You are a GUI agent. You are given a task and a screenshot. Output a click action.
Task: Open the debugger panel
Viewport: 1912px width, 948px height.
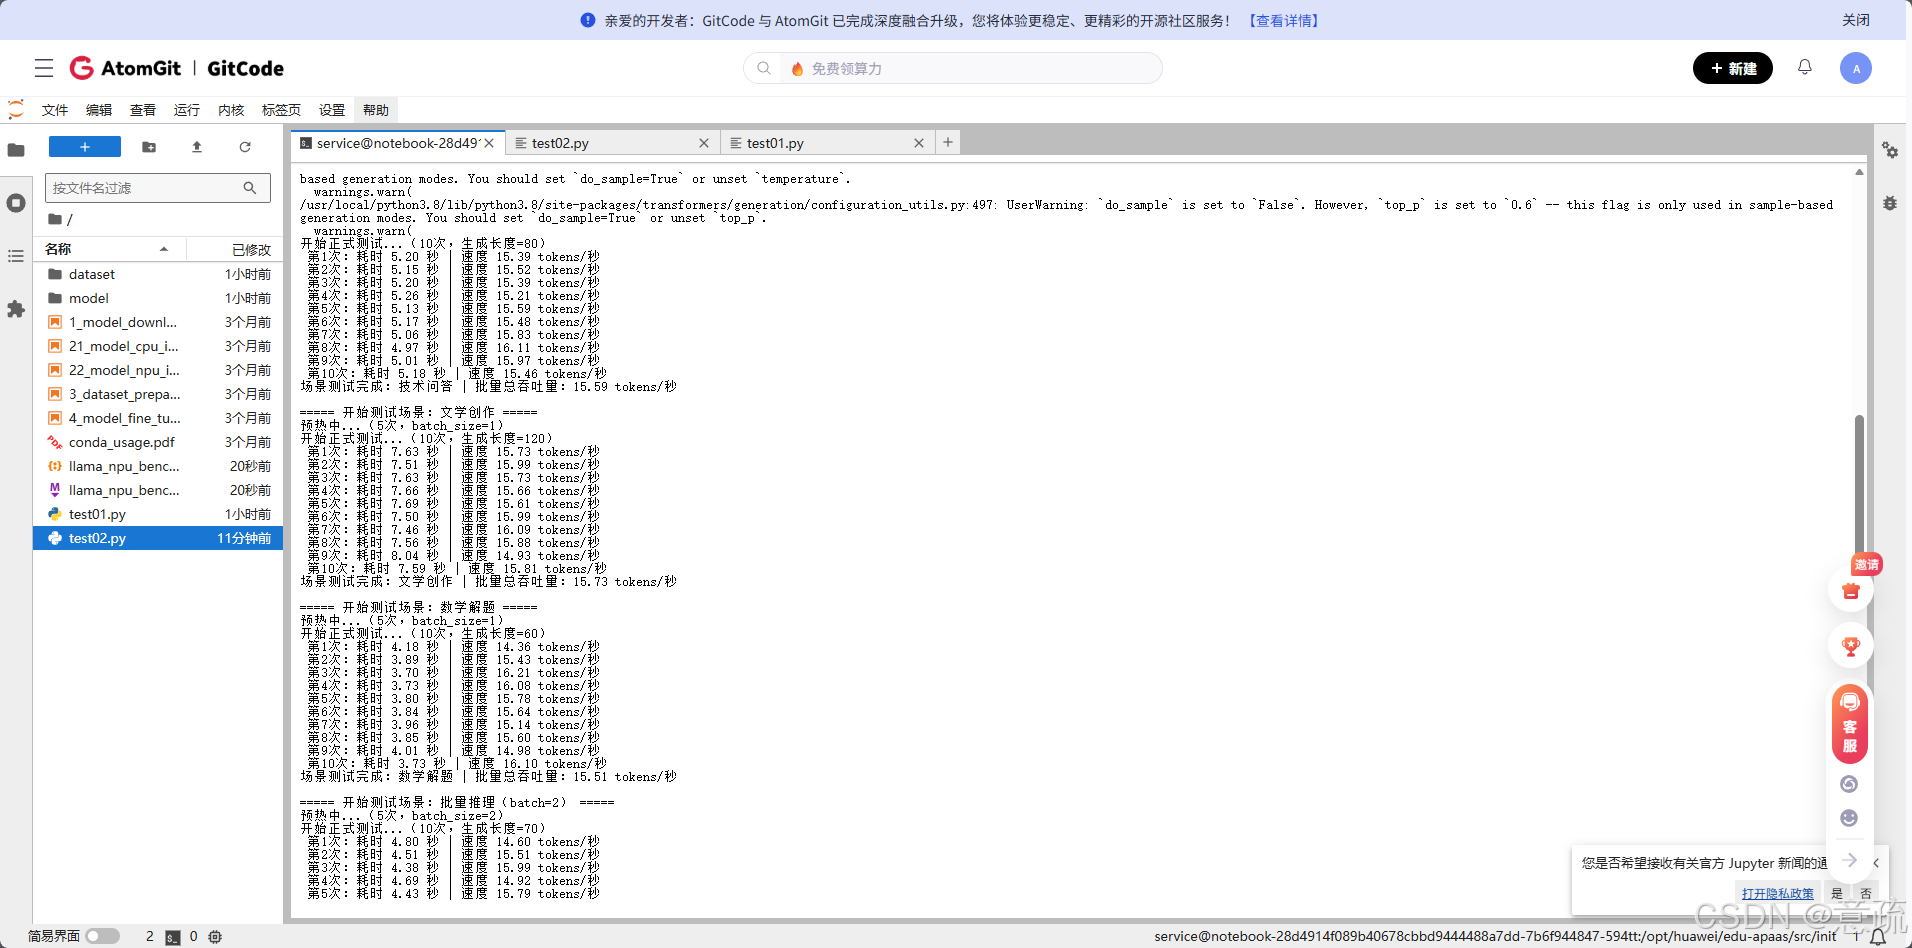pyautogui.click(x=1890, y=203)
